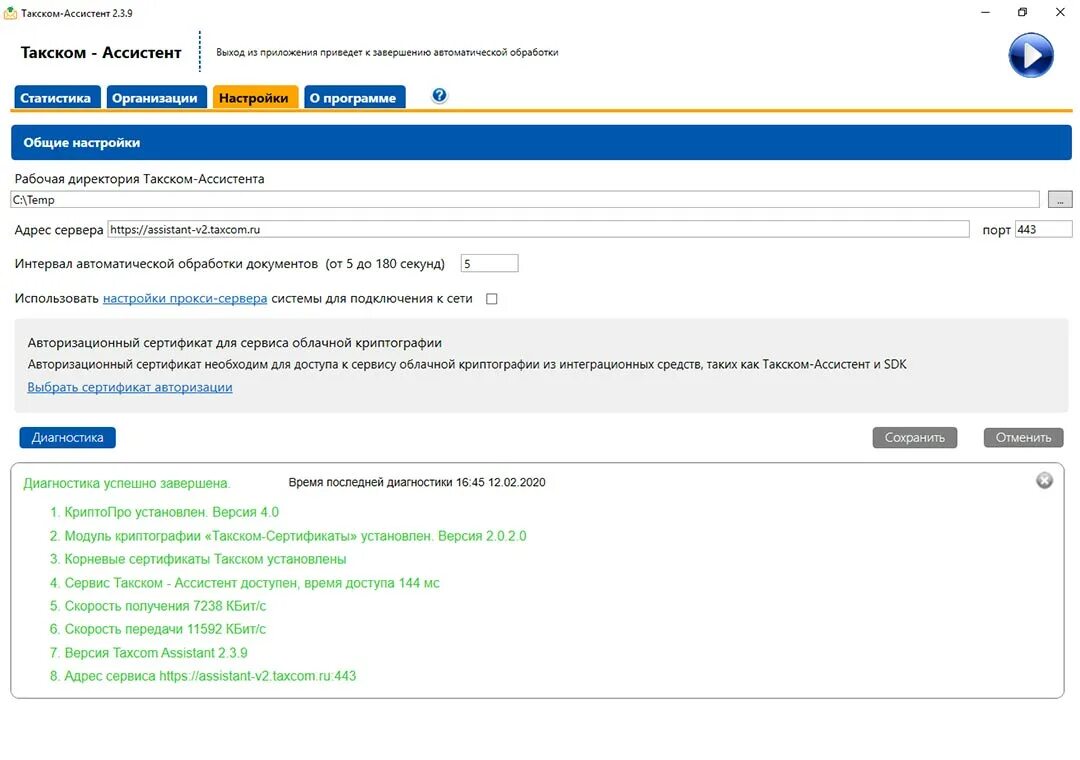Enable system proxy-server settings checkbox
Screen dimensions: 1080x760
491,298
